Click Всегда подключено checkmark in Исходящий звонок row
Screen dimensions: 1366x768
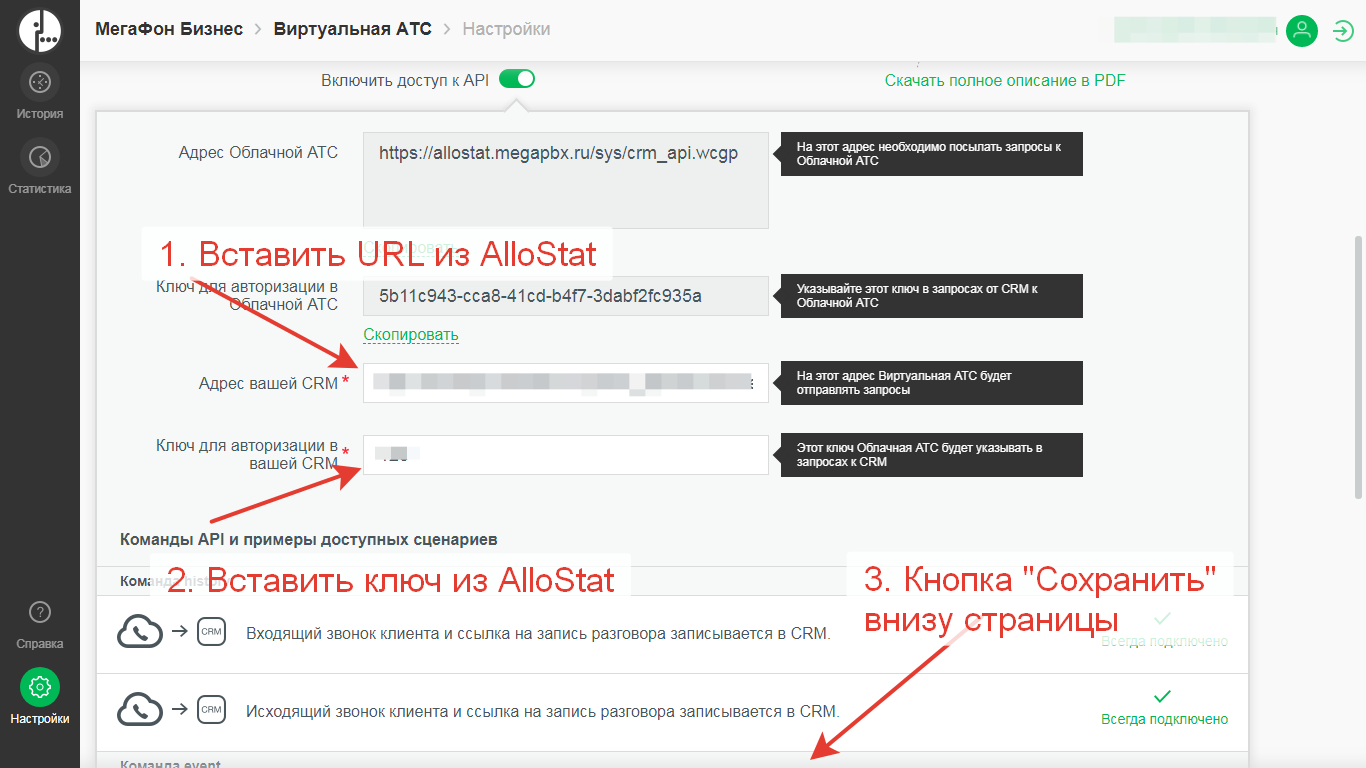[x=1162, y=695]
